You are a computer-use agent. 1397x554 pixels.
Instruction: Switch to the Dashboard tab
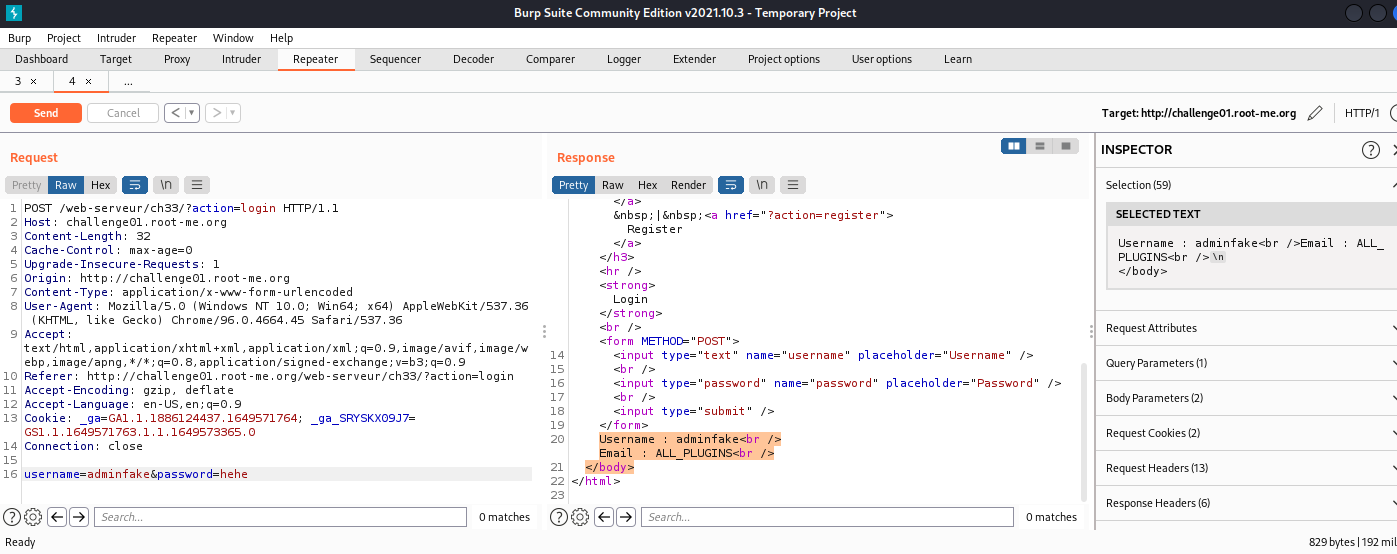pos(42,59)
